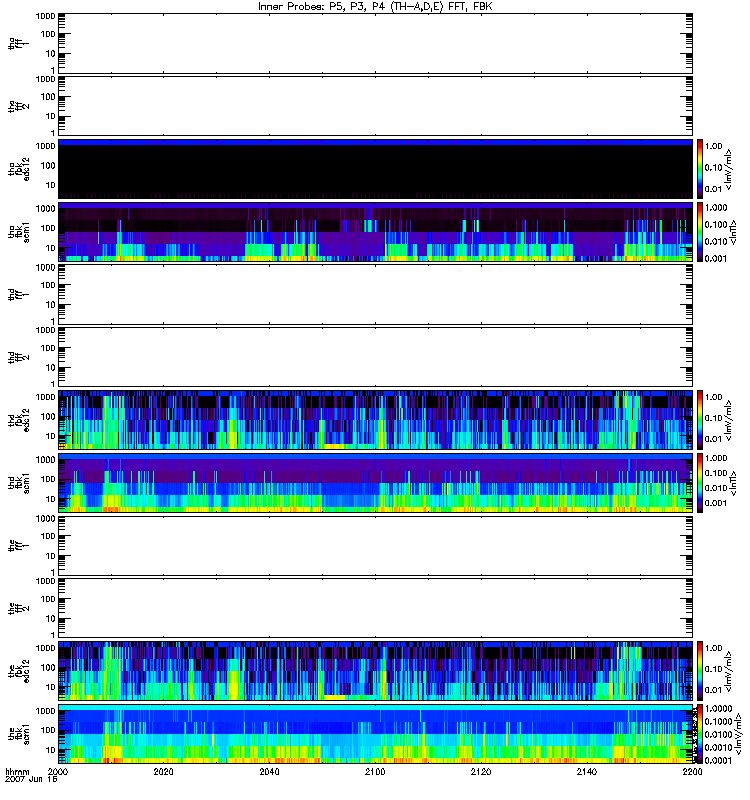Click the '2100' time axis label
This screenshot has width=750, height=800.
click(375, 771)
